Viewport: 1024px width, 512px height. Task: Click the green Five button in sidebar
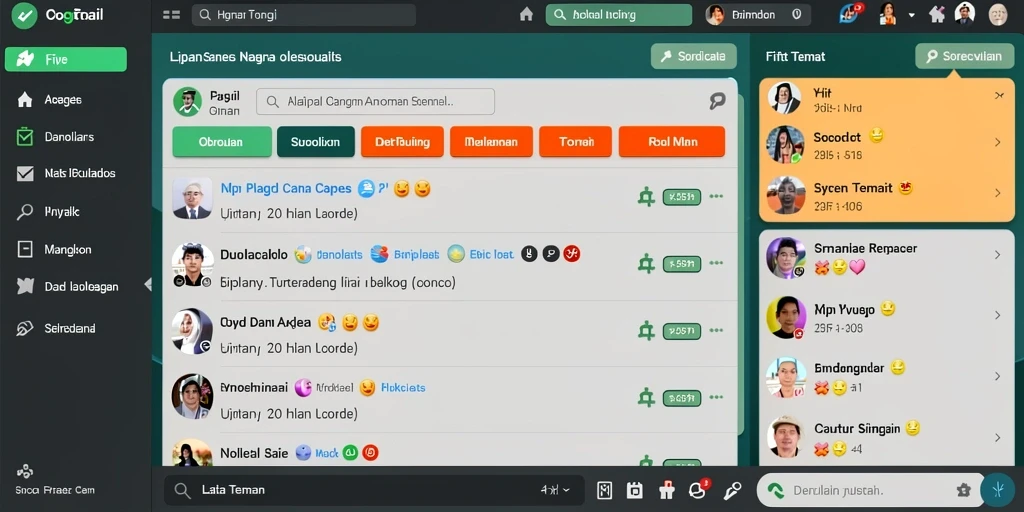[x=65, y=59]
